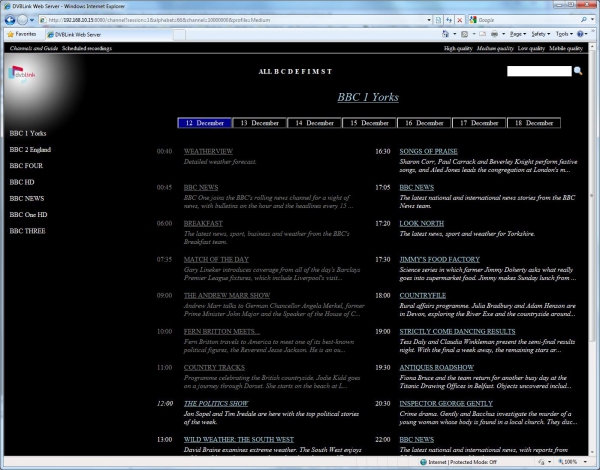Select the 14 December date tab
This screenshot has width=600, height=470.
314,123
